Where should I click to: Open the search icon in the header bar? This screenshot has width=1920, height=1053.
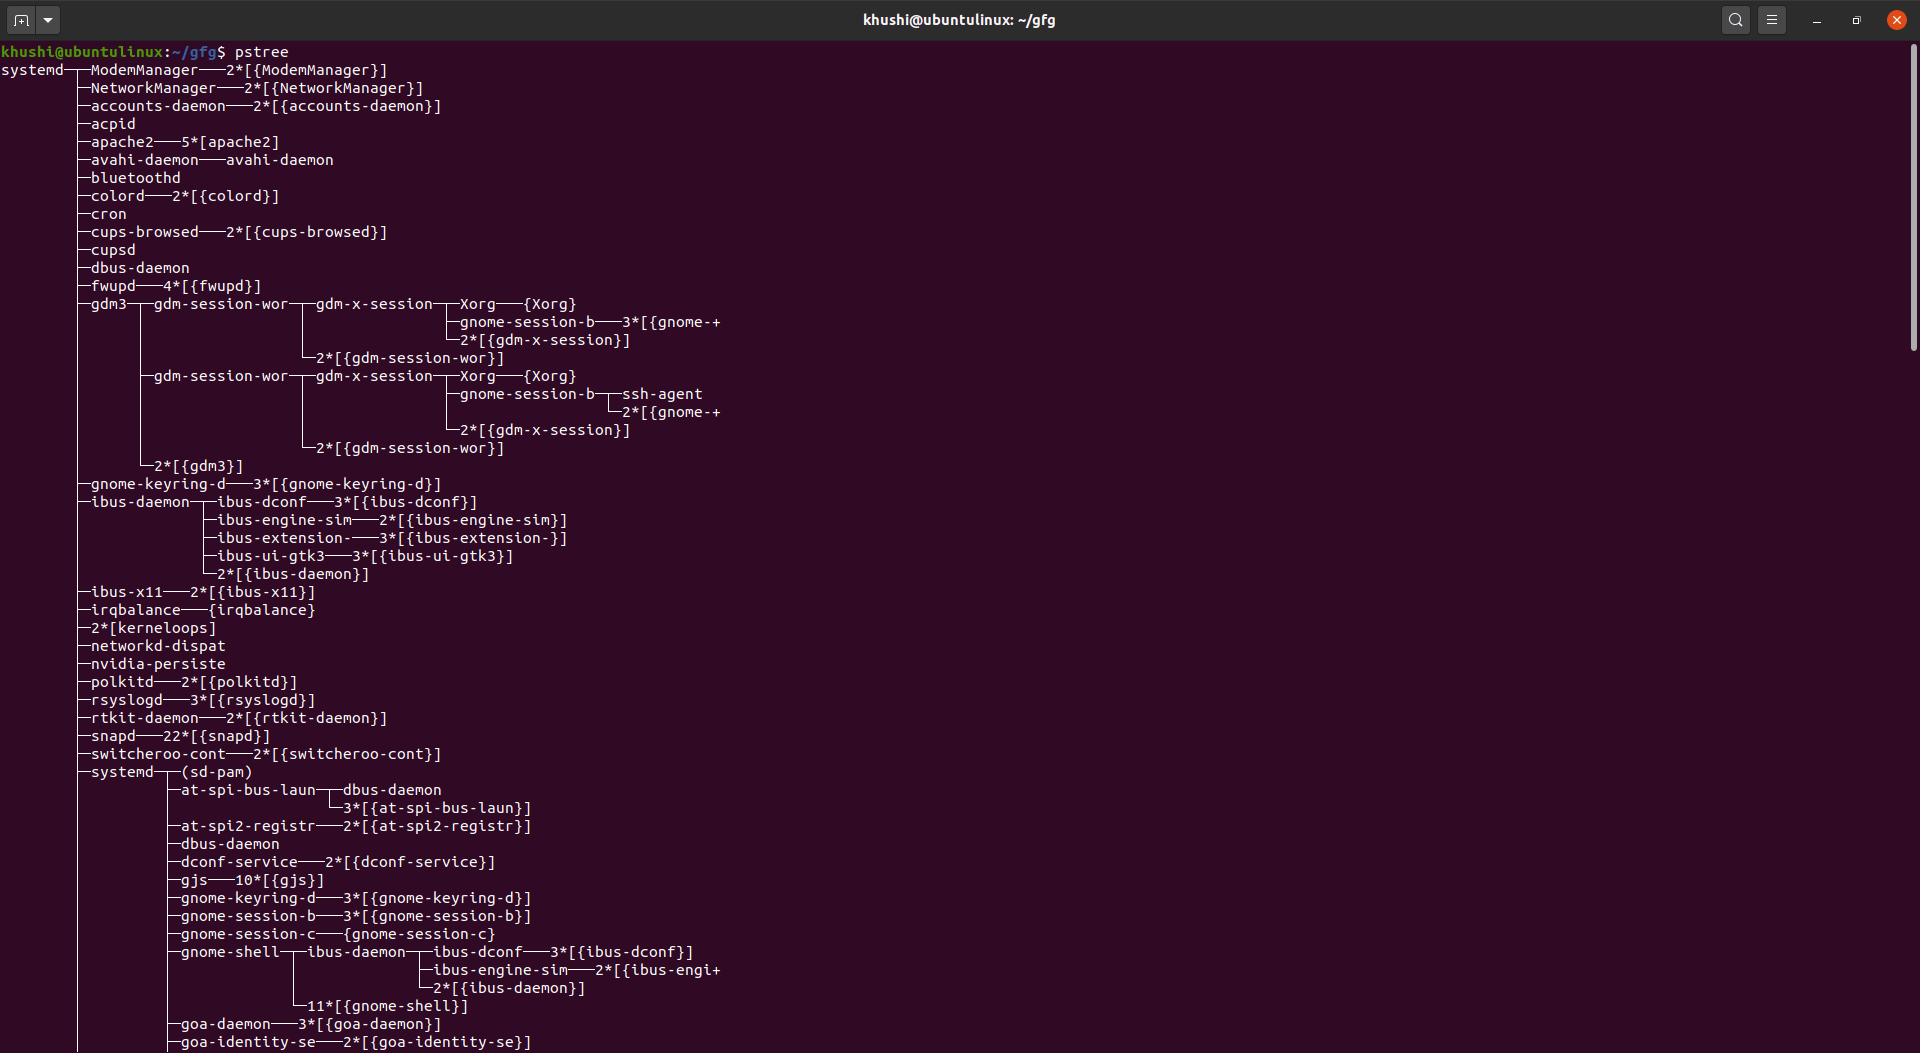pyautogui.click(x=1735, y=19)
